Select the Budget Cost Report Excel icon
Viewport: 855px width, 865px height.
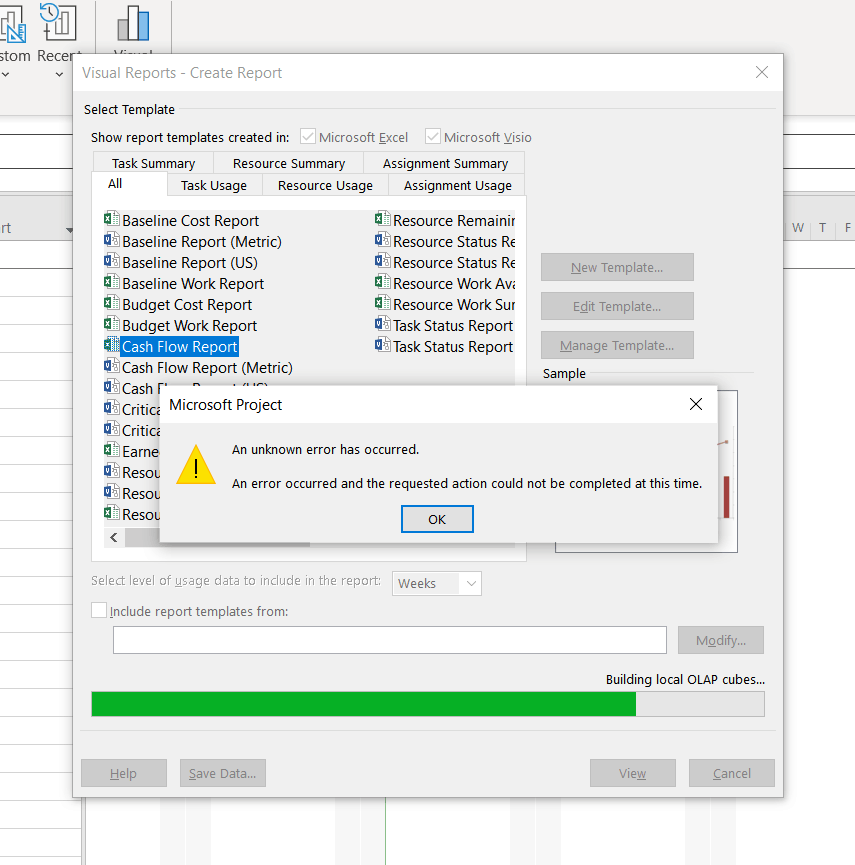pyautogui.click(x=112, y=303)
